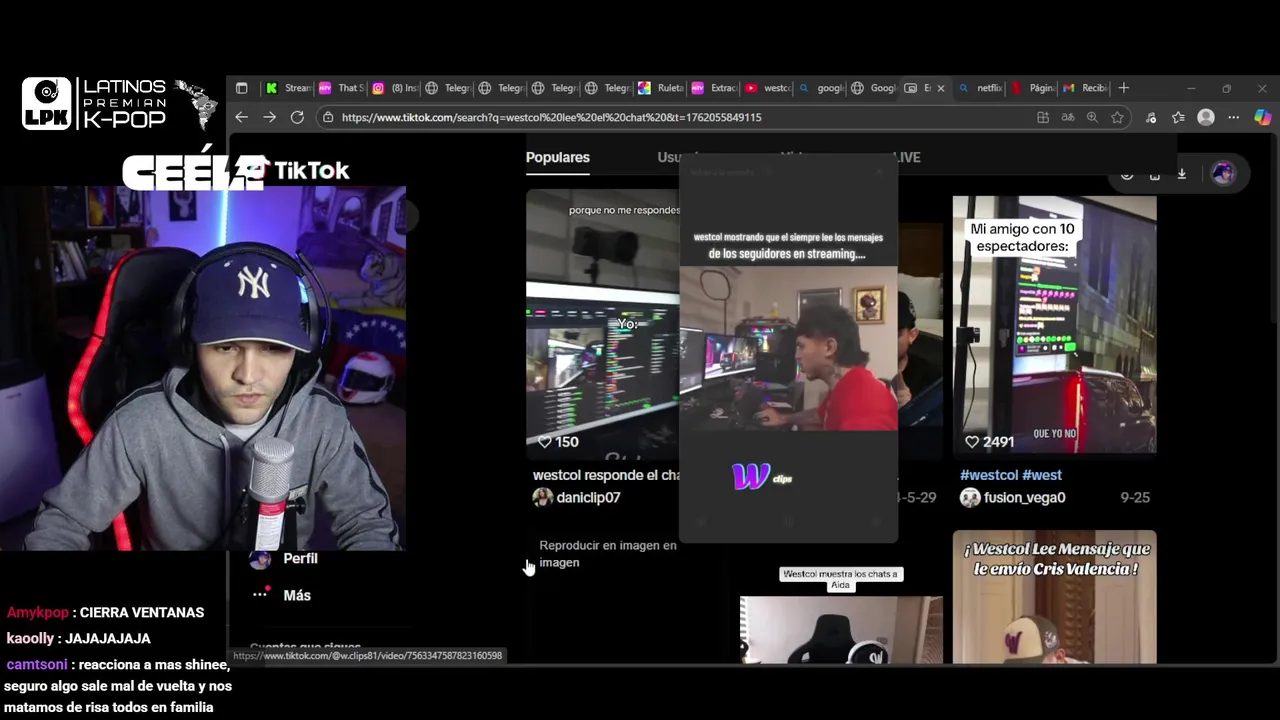
Task: Go forward in browser history
Action: coord(269,117)
